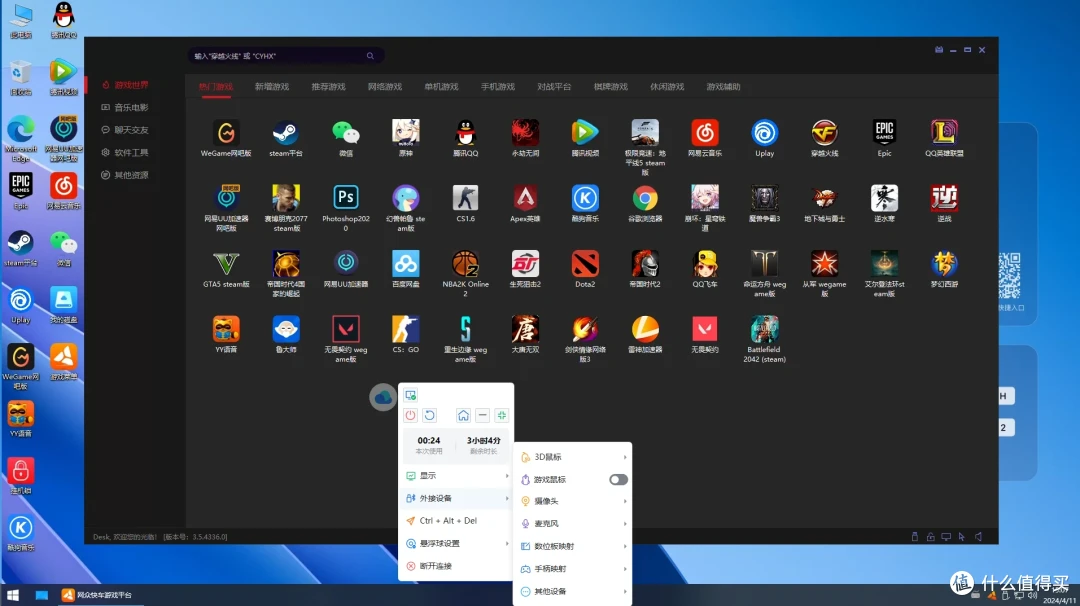Click the monitor status icon in popup
The image size is (1080, 606).
click(x=411, y=395)
